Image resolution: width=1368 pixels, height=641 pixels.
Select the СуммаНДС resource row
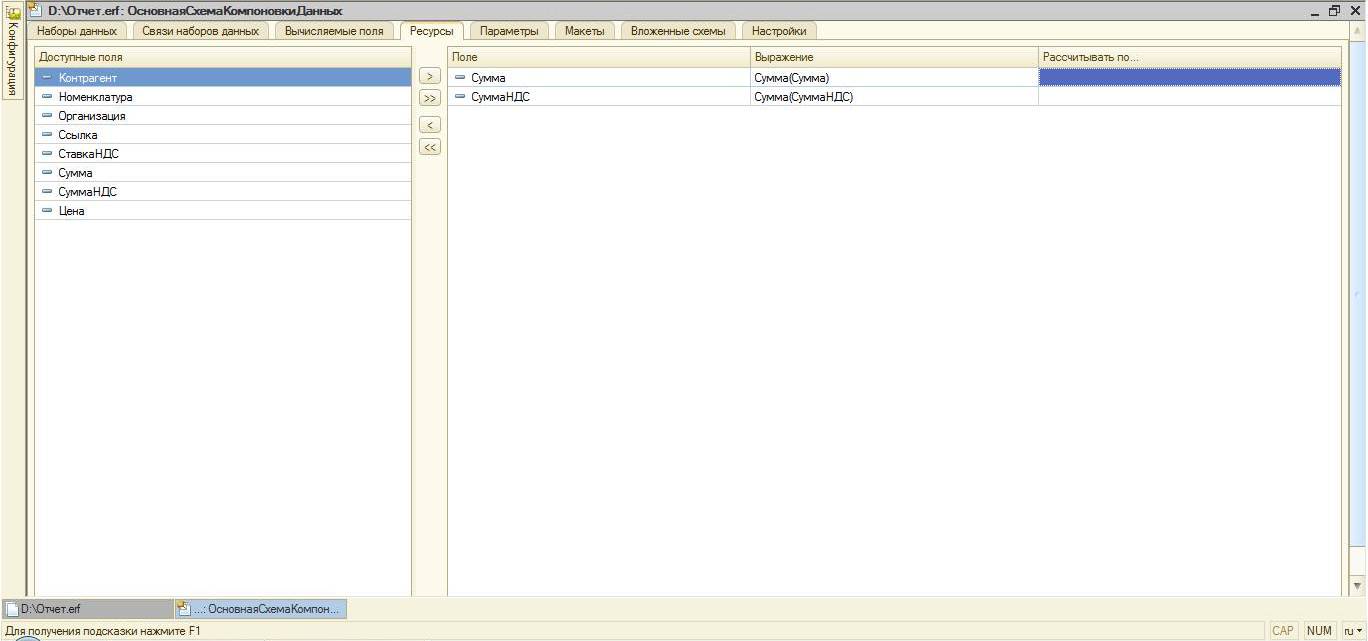(x=500, y=97)
